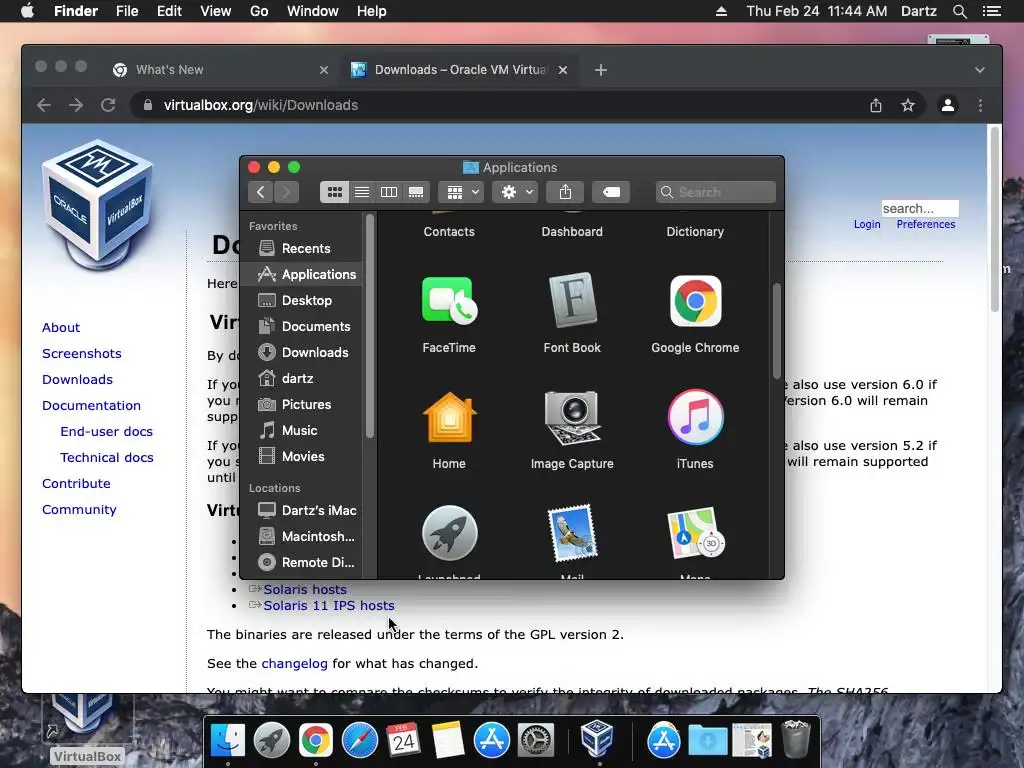This screenshot has height=768, width=1024.
Task: Open Music in Finder sidebar
Action: click(x=301, y=430)
